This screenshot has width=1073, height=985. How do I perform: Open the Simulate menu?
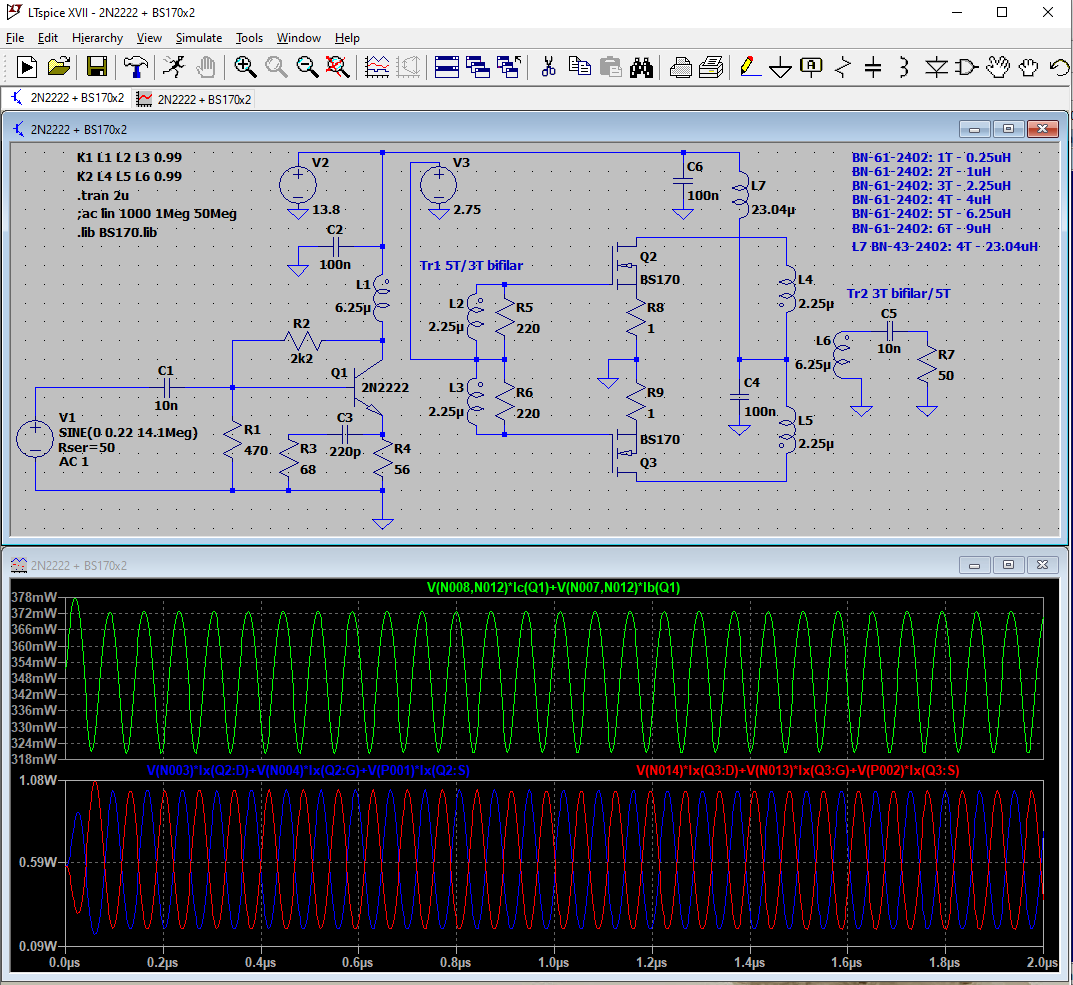pyautogui.click(x=198, y=38)
